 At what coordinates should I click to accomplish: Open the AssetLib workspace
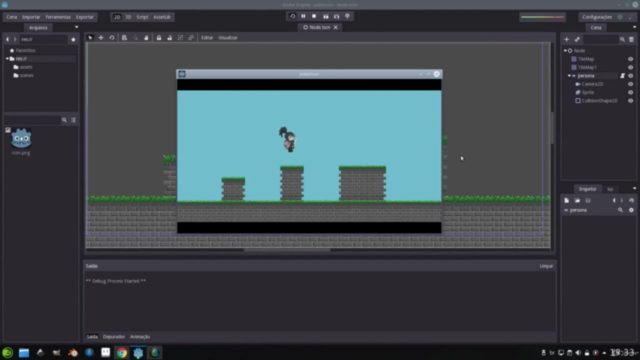(x=162, y=17)
